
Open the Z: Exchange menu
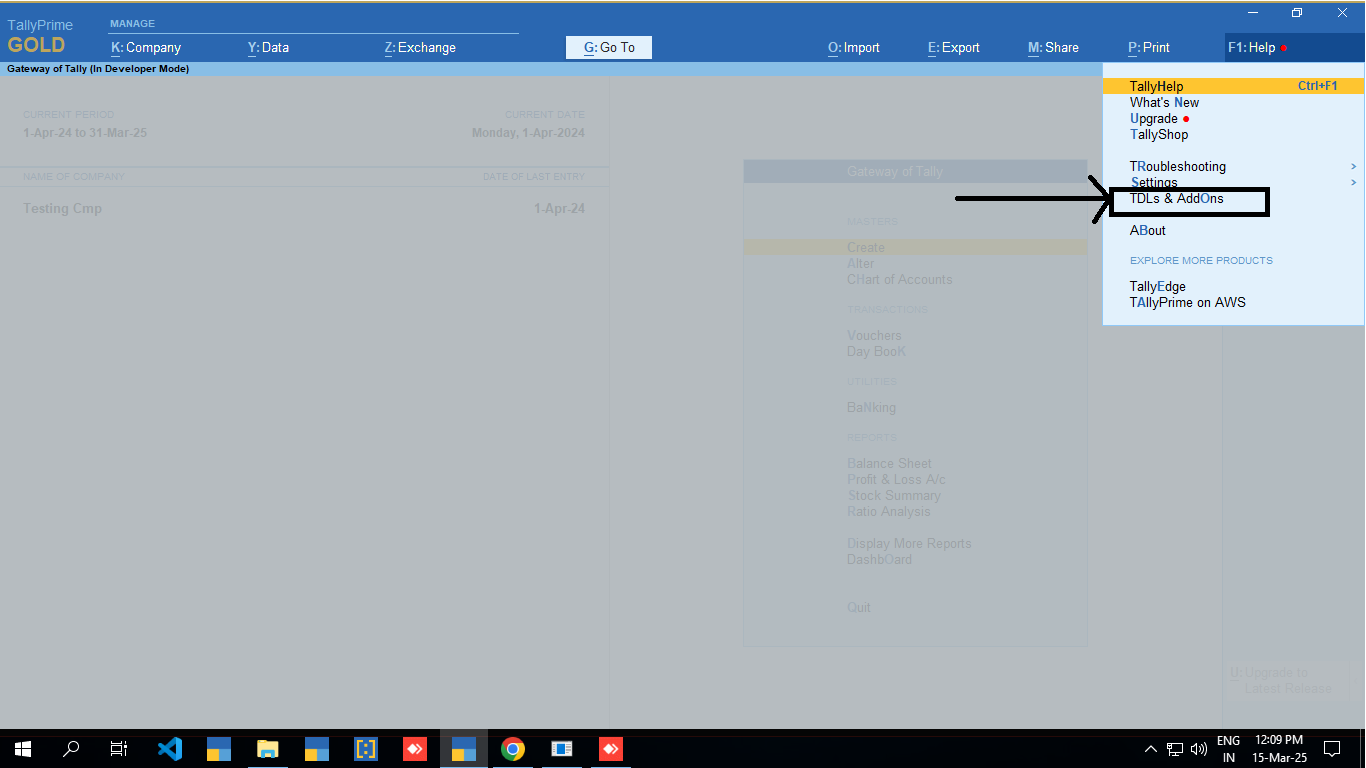420,47
